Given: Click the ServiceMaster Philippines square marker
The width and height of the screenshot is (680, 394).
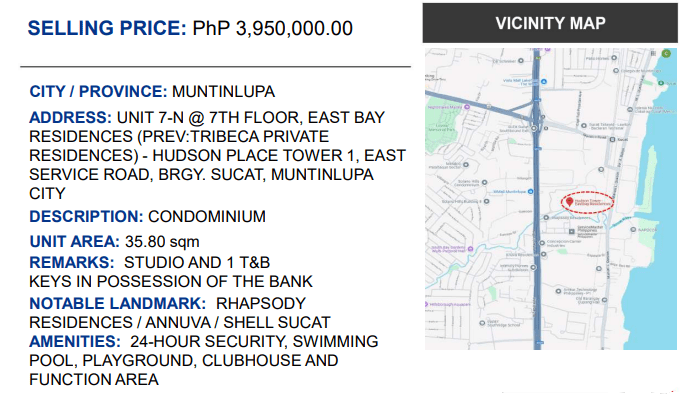Looking at the screenshot, I should (x=572, y=231).
